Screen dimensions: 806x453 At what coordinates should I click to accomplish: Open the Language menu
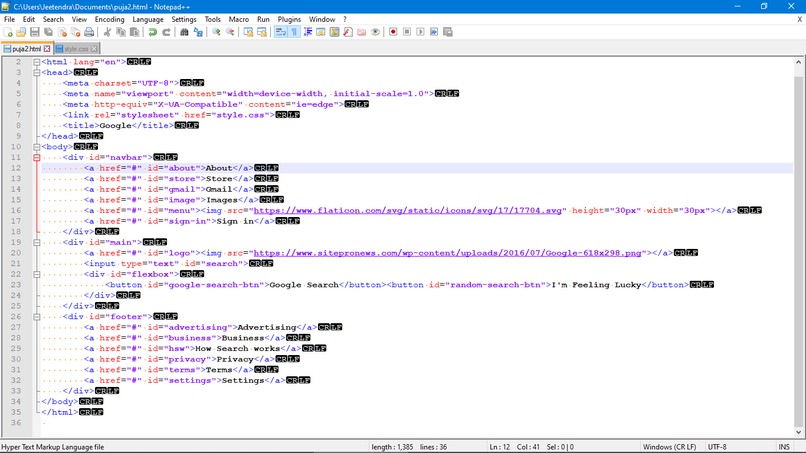148,19
